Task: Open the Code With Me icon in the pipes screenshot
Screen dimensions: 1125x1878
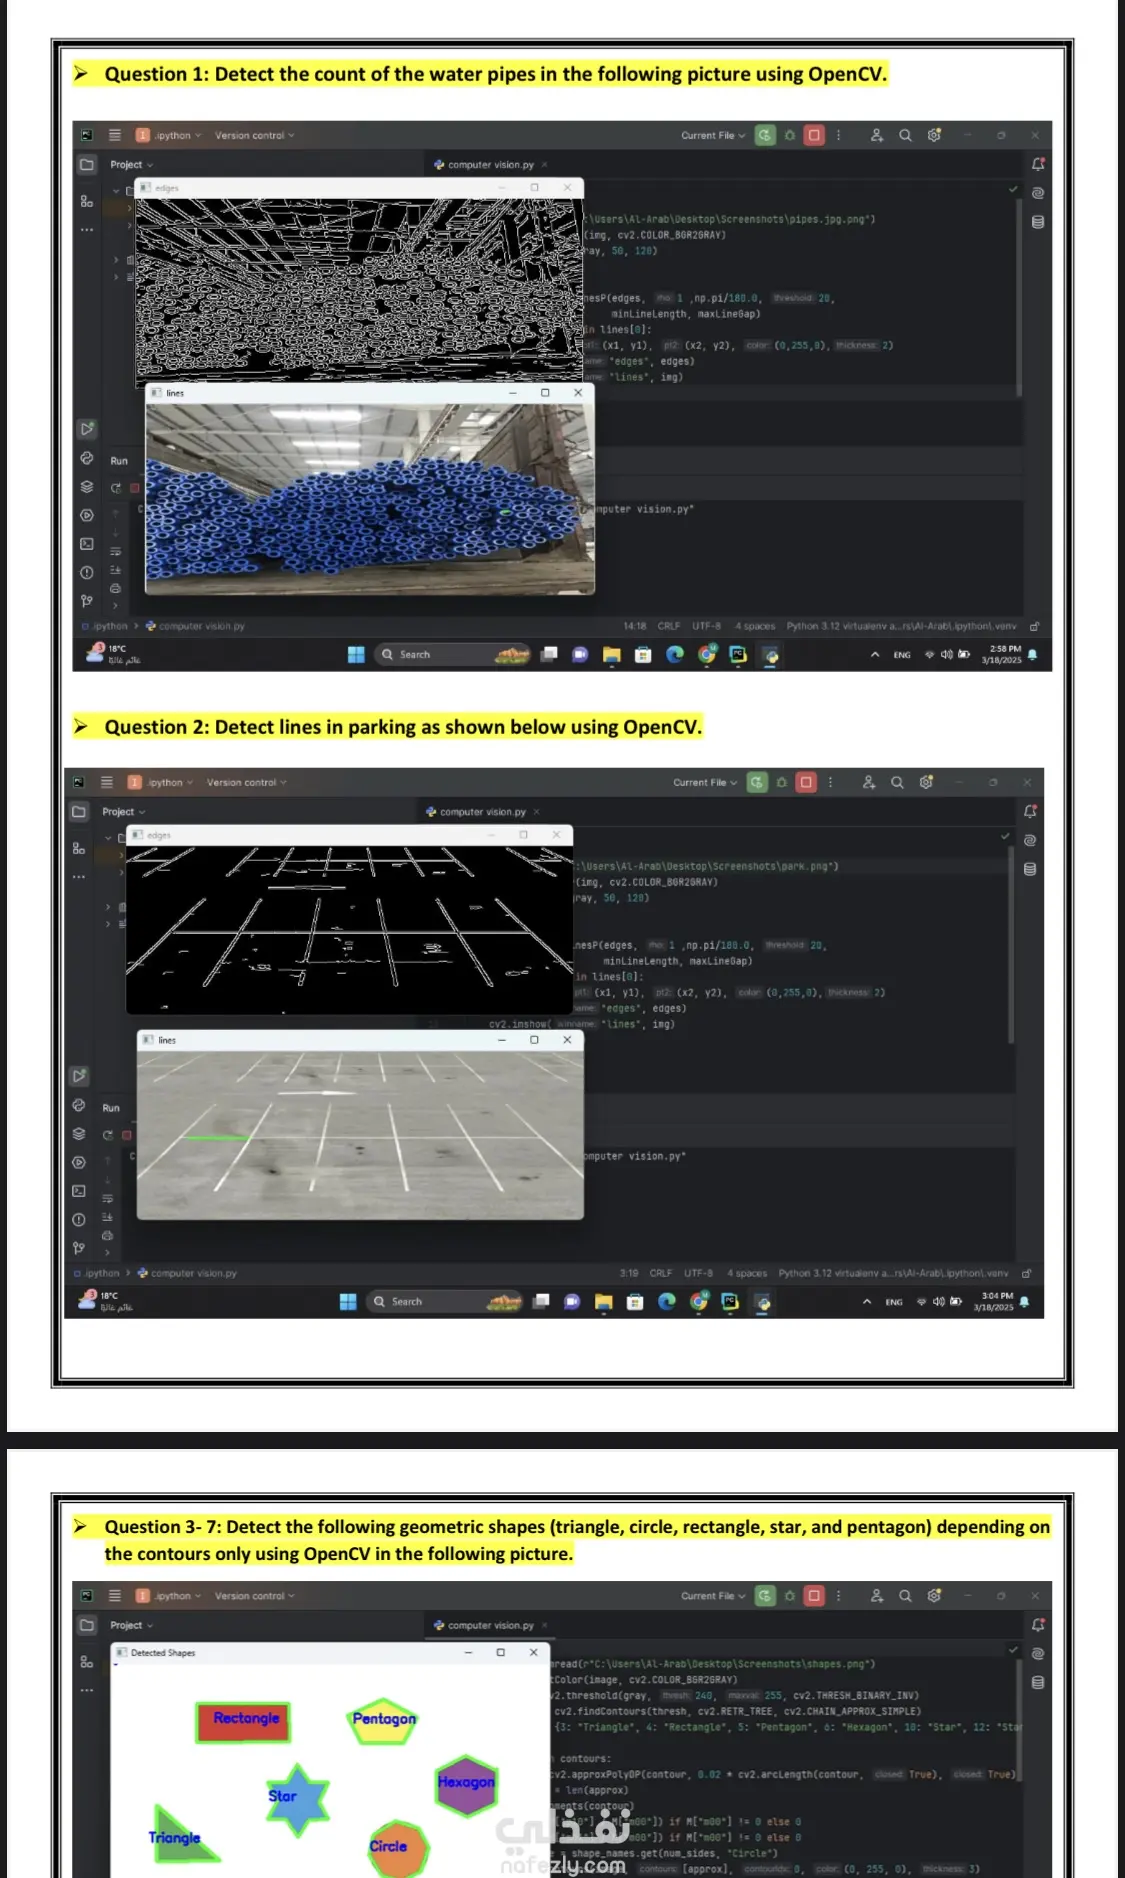Action: 877,135
